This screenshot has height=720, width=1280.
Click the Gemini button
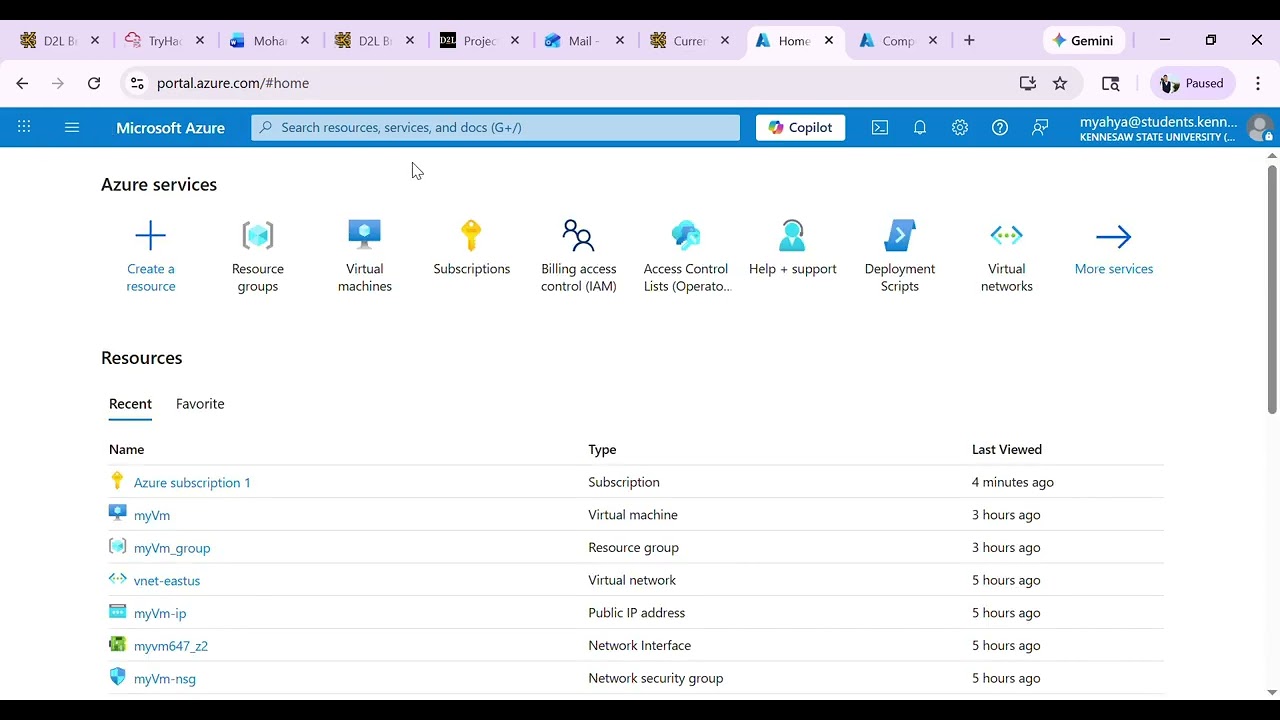tap(1084, 40)
